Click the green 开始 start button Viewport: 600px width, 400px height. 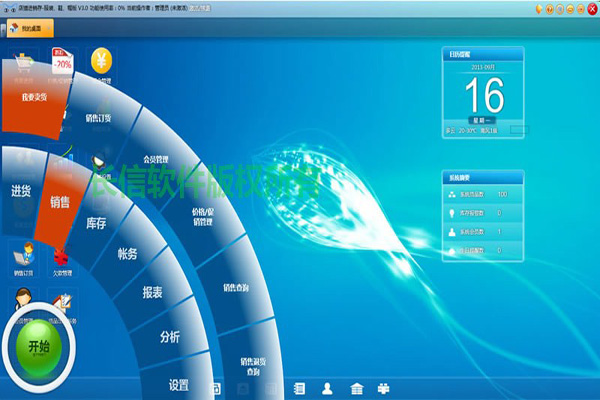tap(39, 348)
